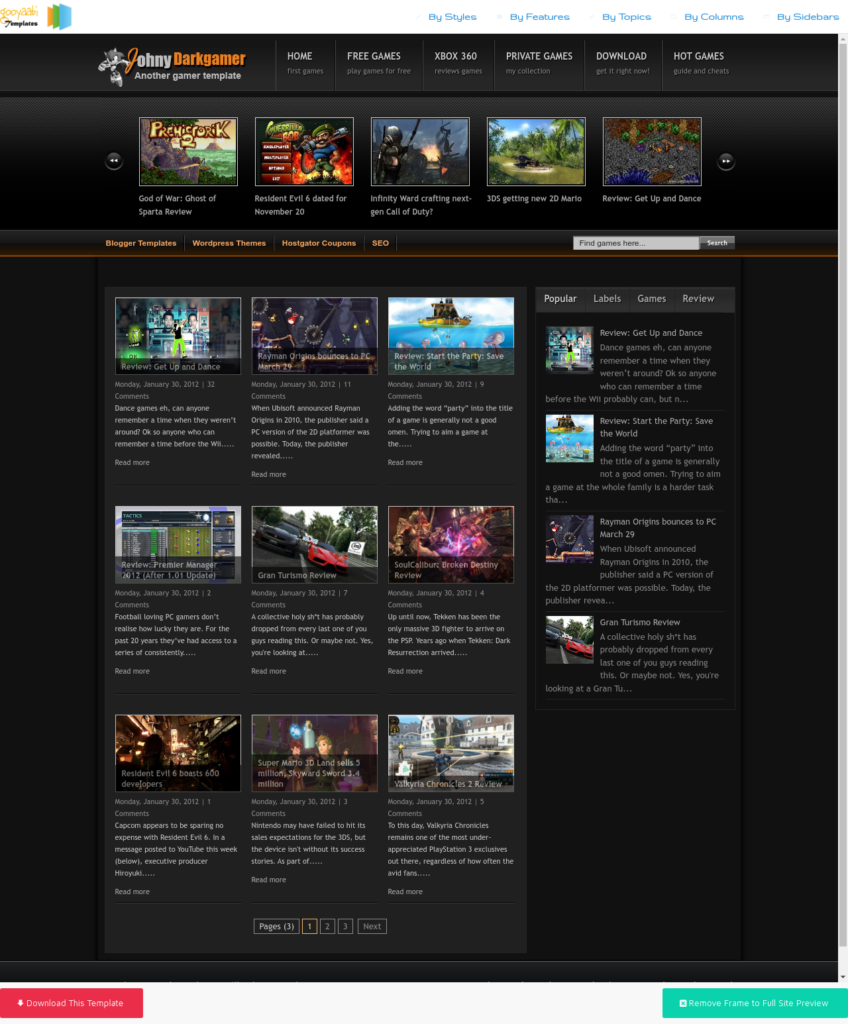
Task: Open Super Mario 3D Land post thumbnail
Action: tap(314, 753)
